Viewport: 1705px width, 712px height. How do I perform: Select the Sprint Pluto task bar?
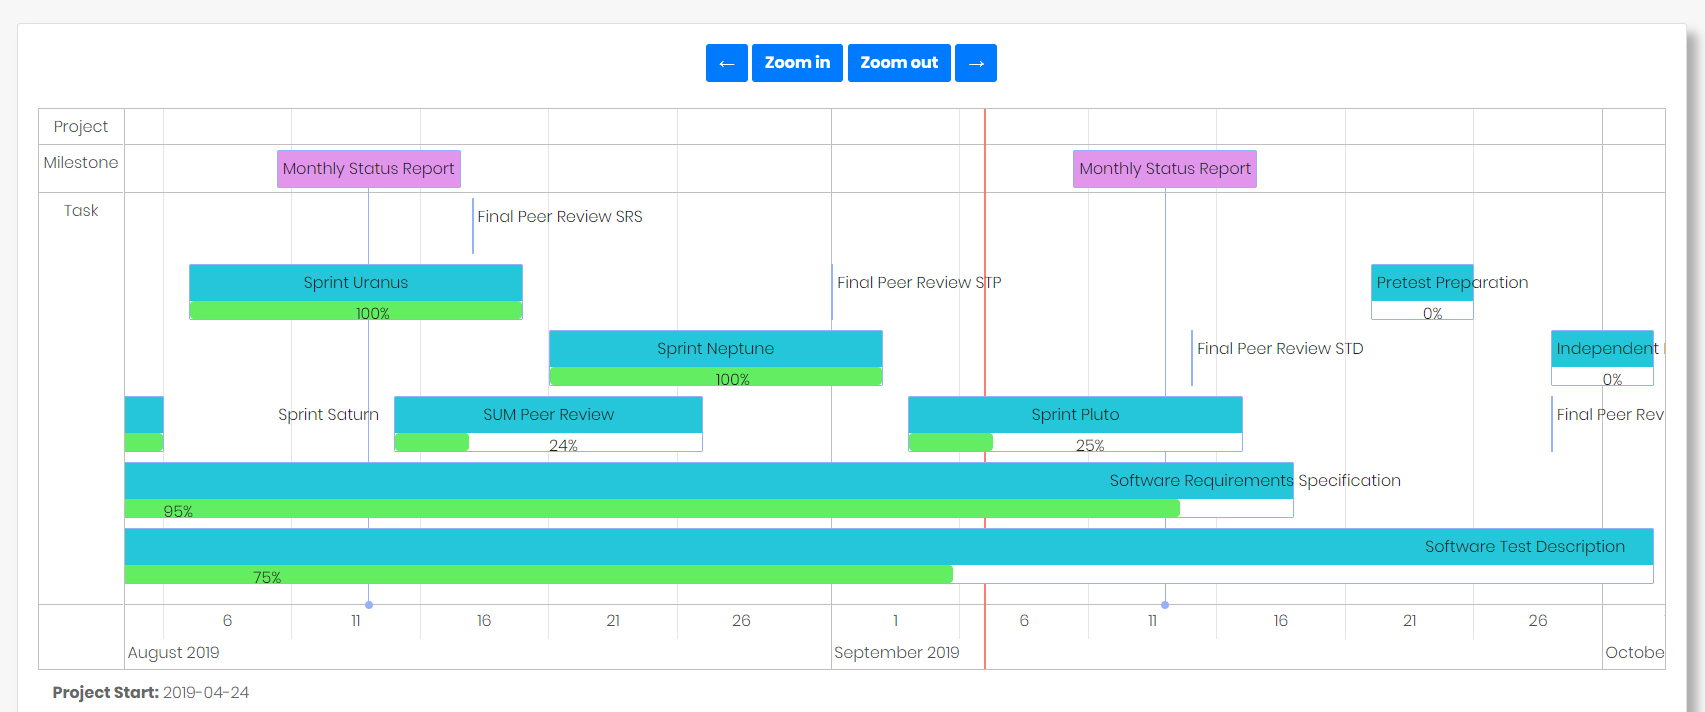[1075, 415]
